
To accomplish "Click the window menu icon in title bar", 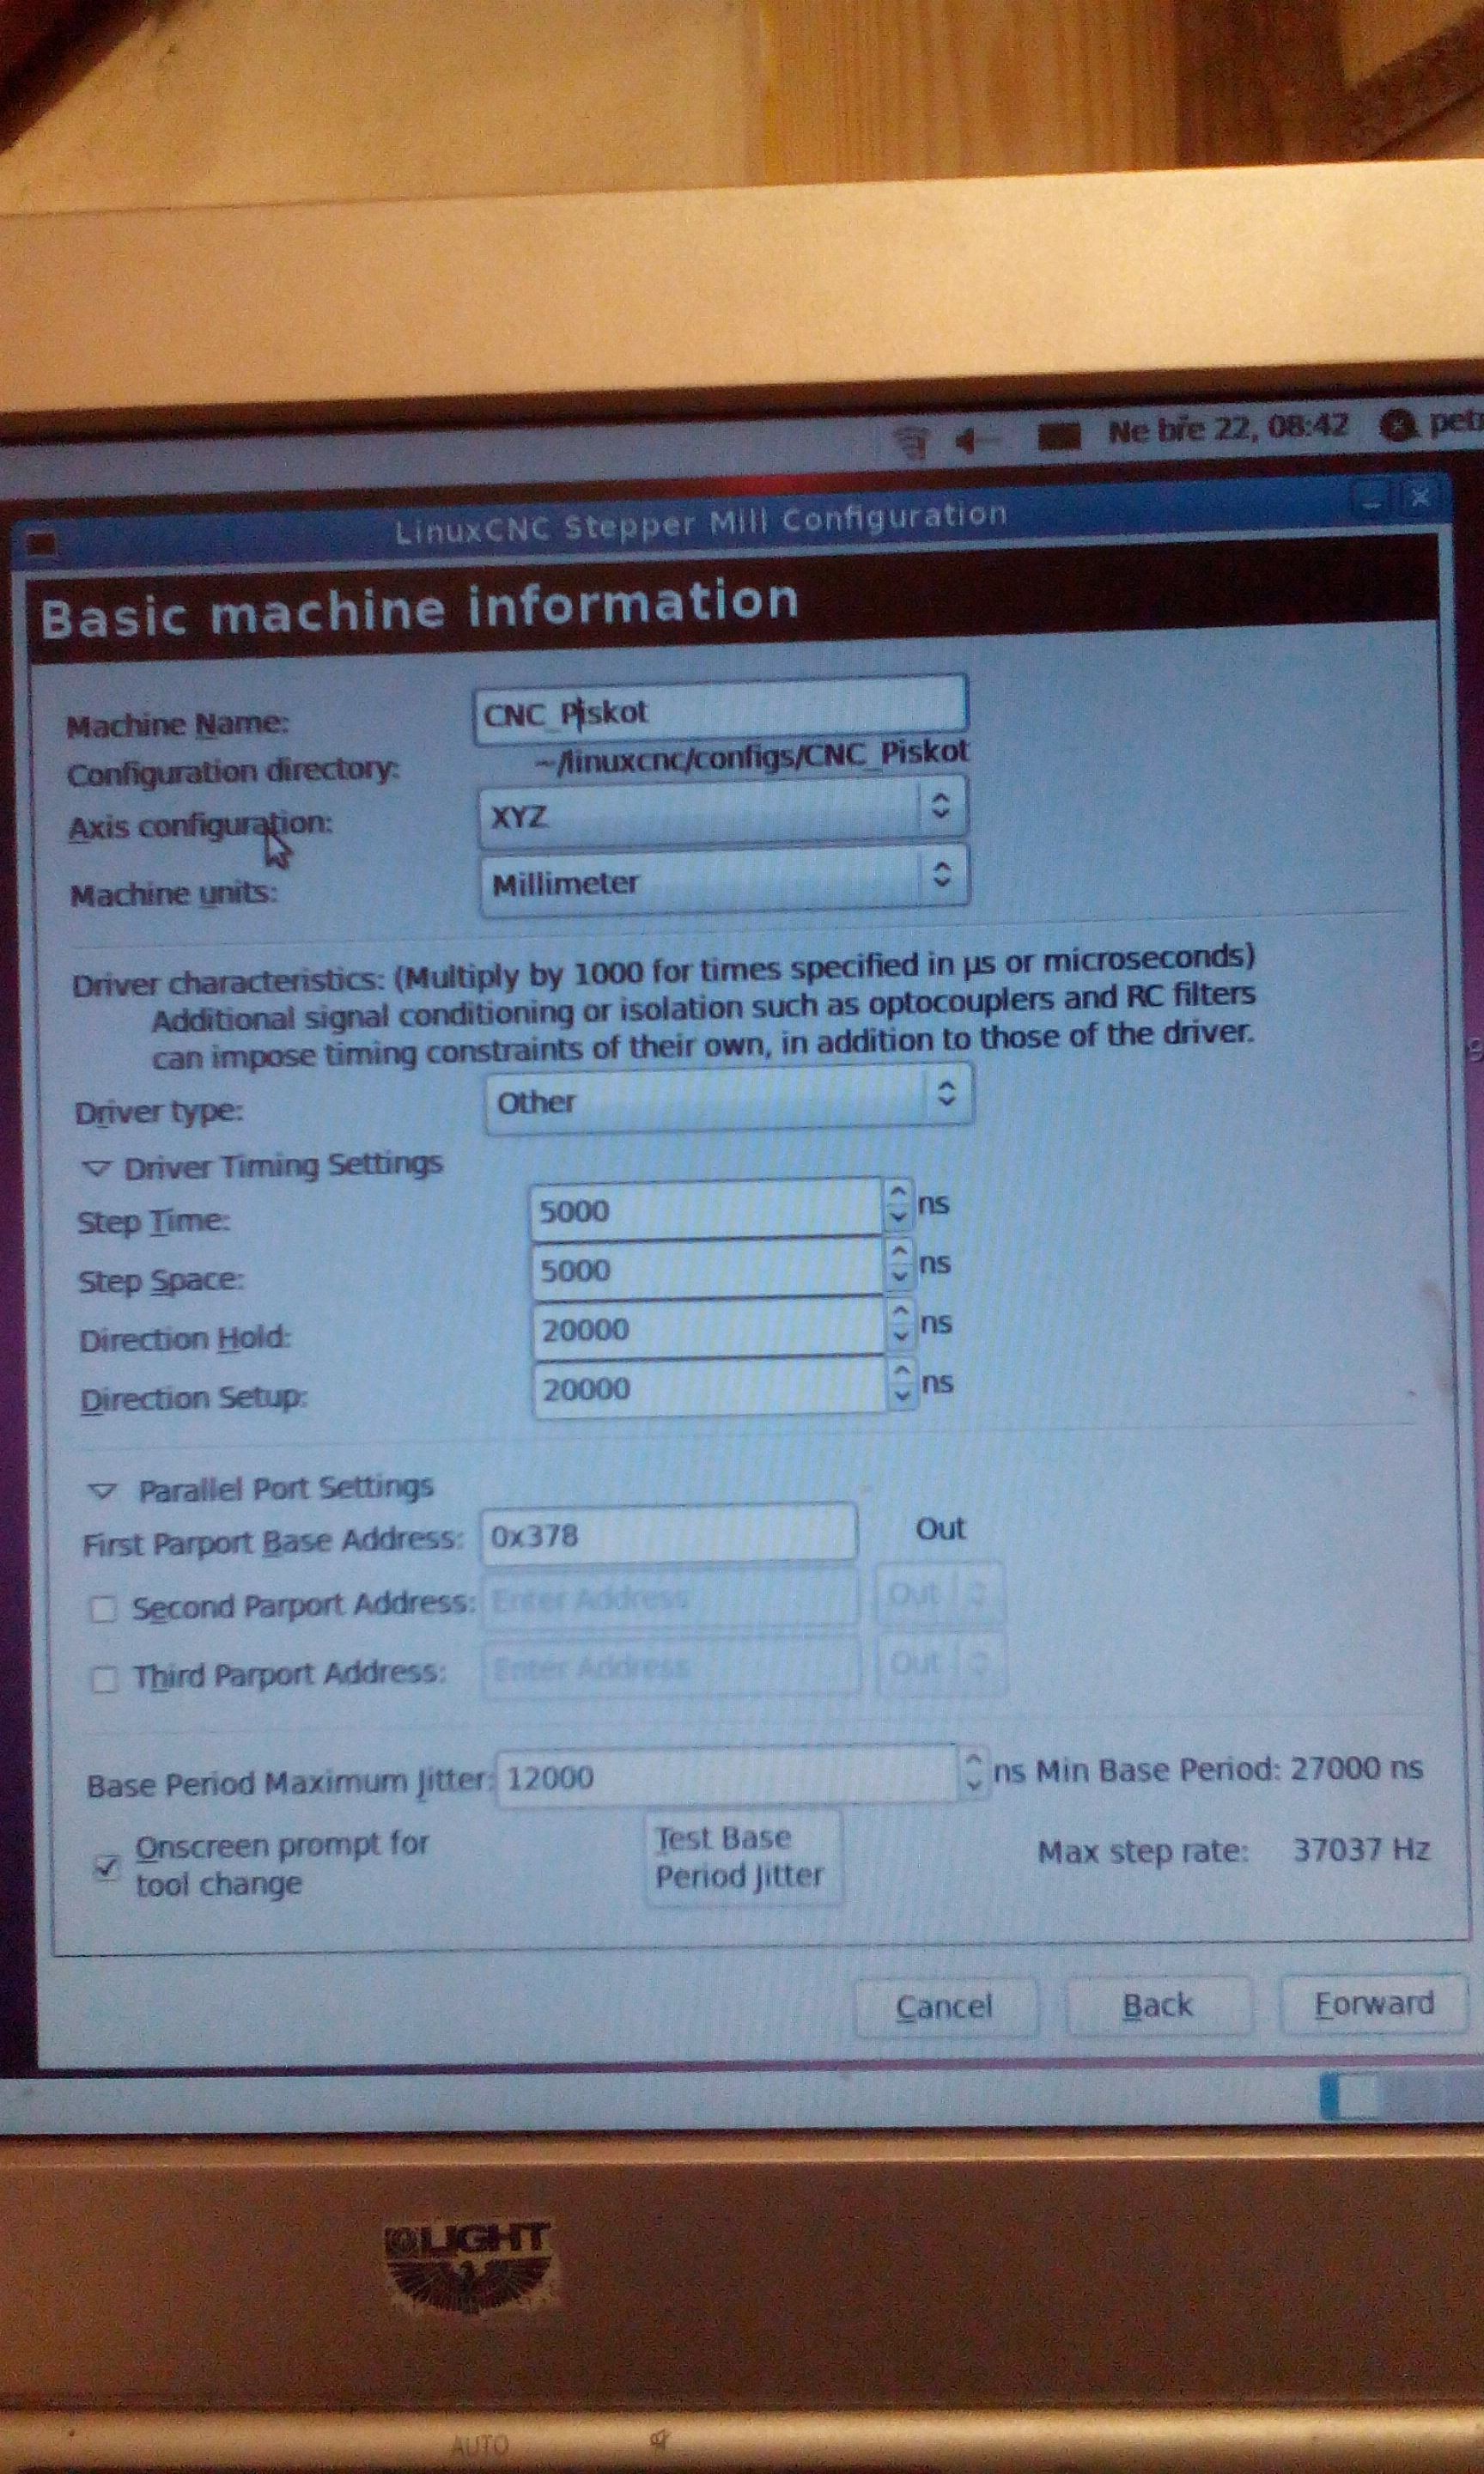I will pos(42,543).
